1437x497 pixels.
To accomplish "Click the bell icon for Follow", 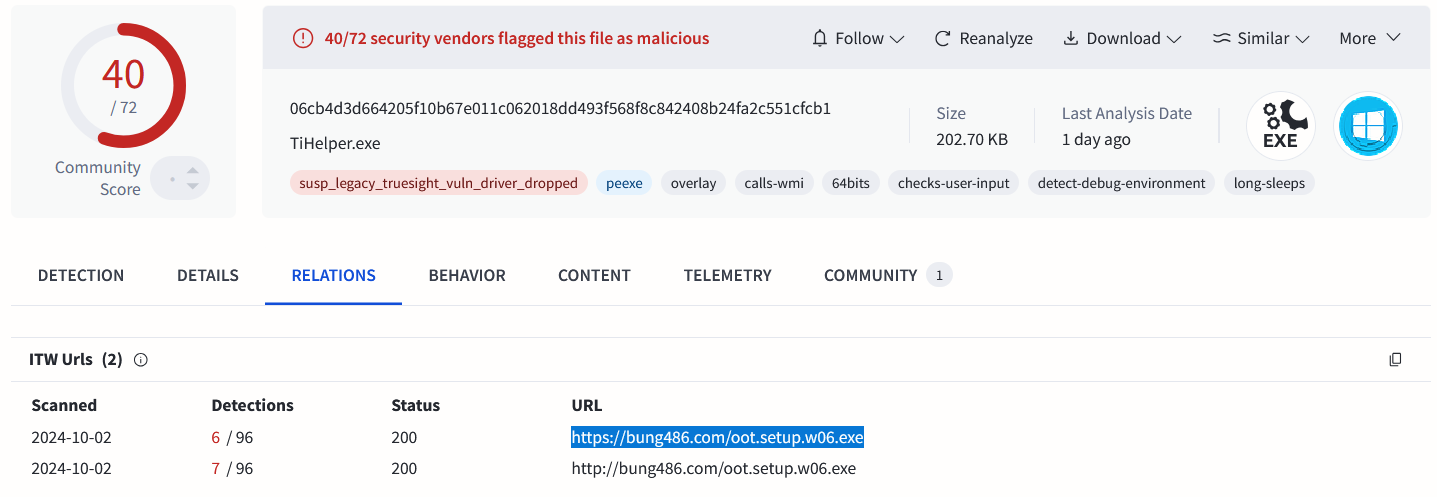I will (820, 38).
